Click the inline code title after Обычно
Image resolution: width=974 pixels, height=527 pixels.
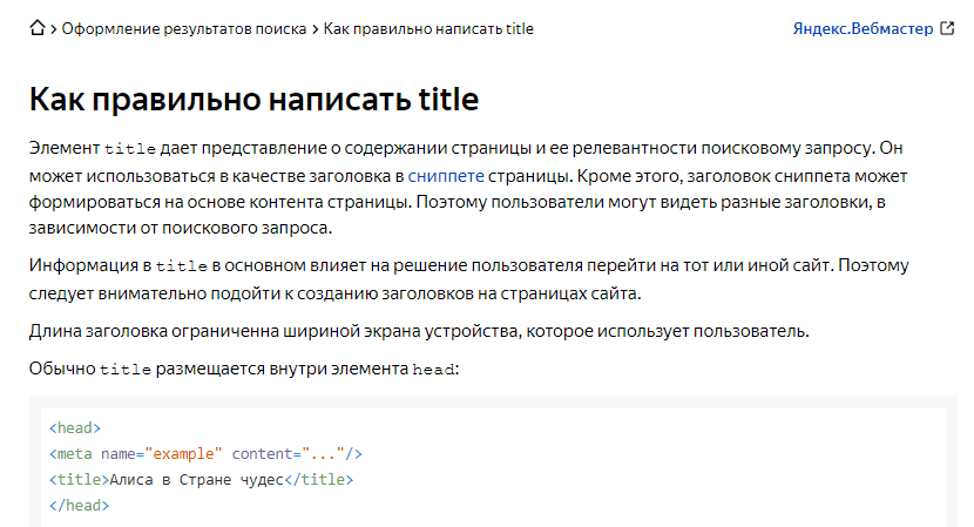(126, 370)
